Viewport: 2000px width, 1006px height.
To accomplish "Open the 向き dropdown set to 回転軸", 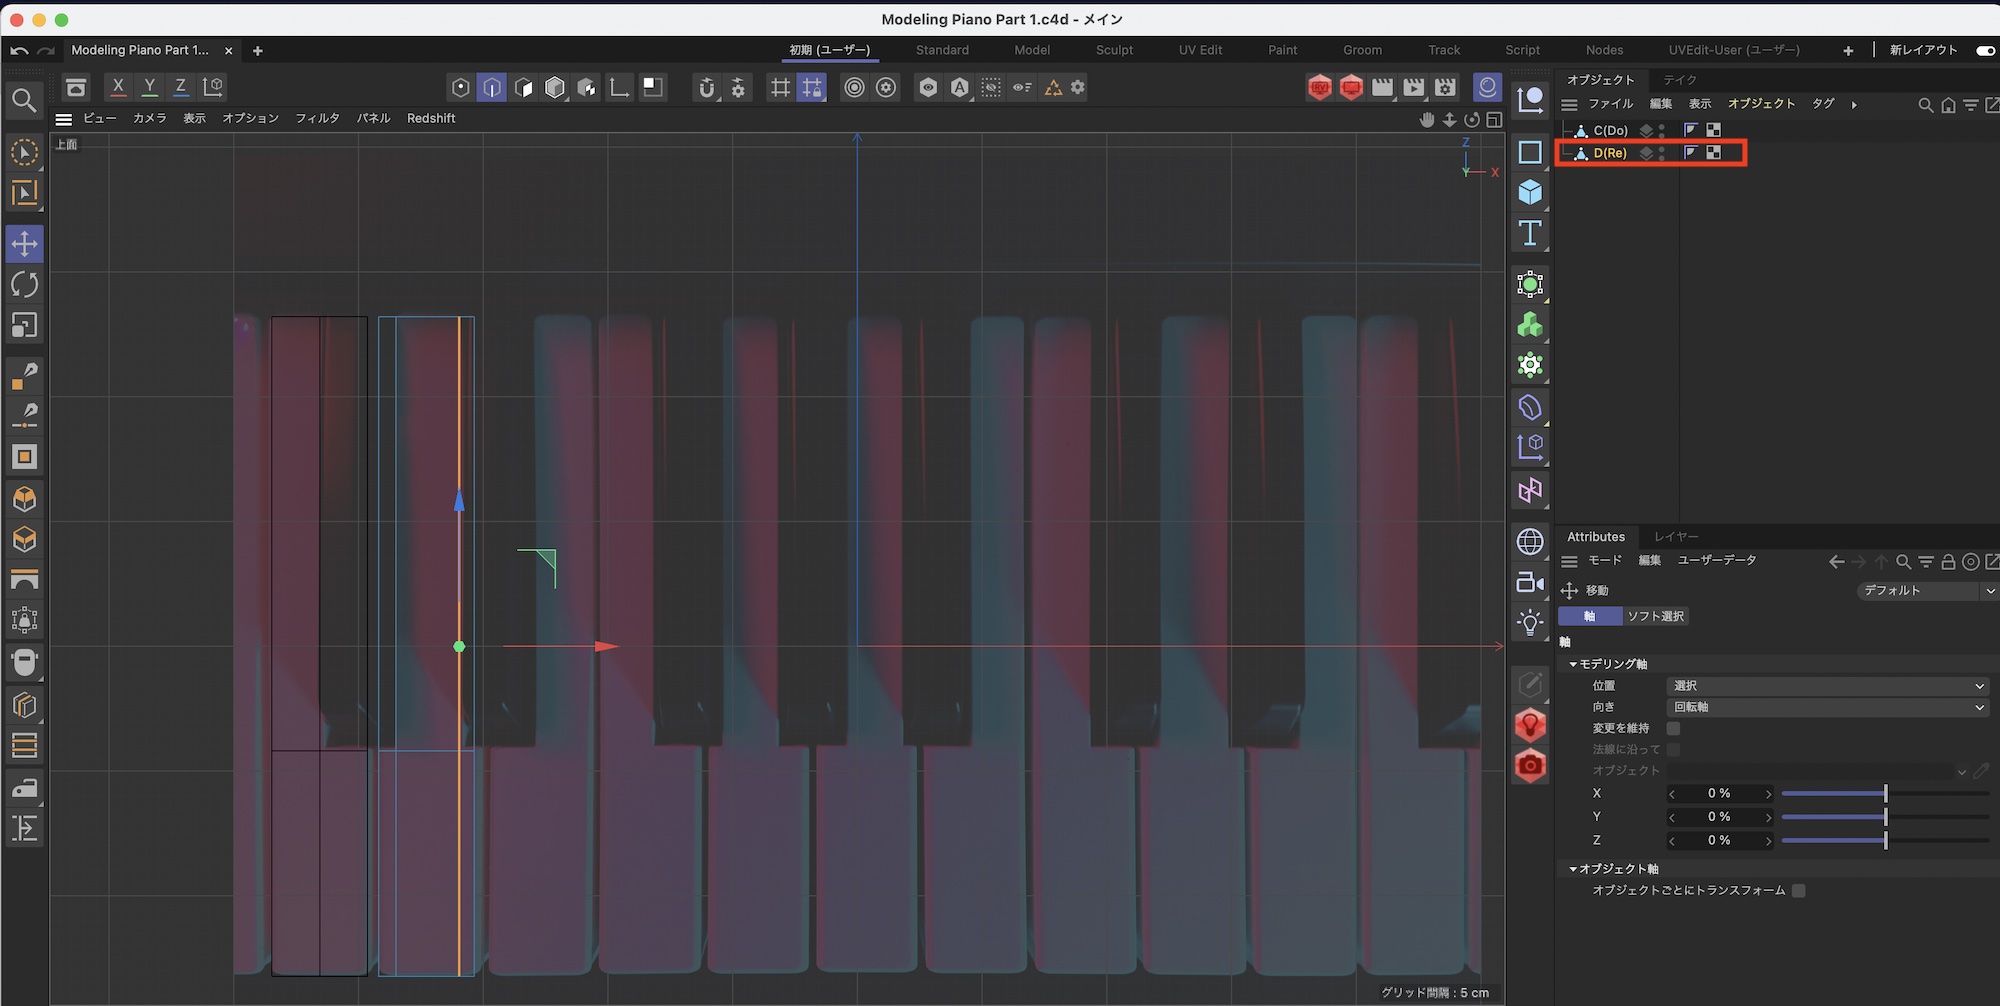I will [x=1827, y=707].
